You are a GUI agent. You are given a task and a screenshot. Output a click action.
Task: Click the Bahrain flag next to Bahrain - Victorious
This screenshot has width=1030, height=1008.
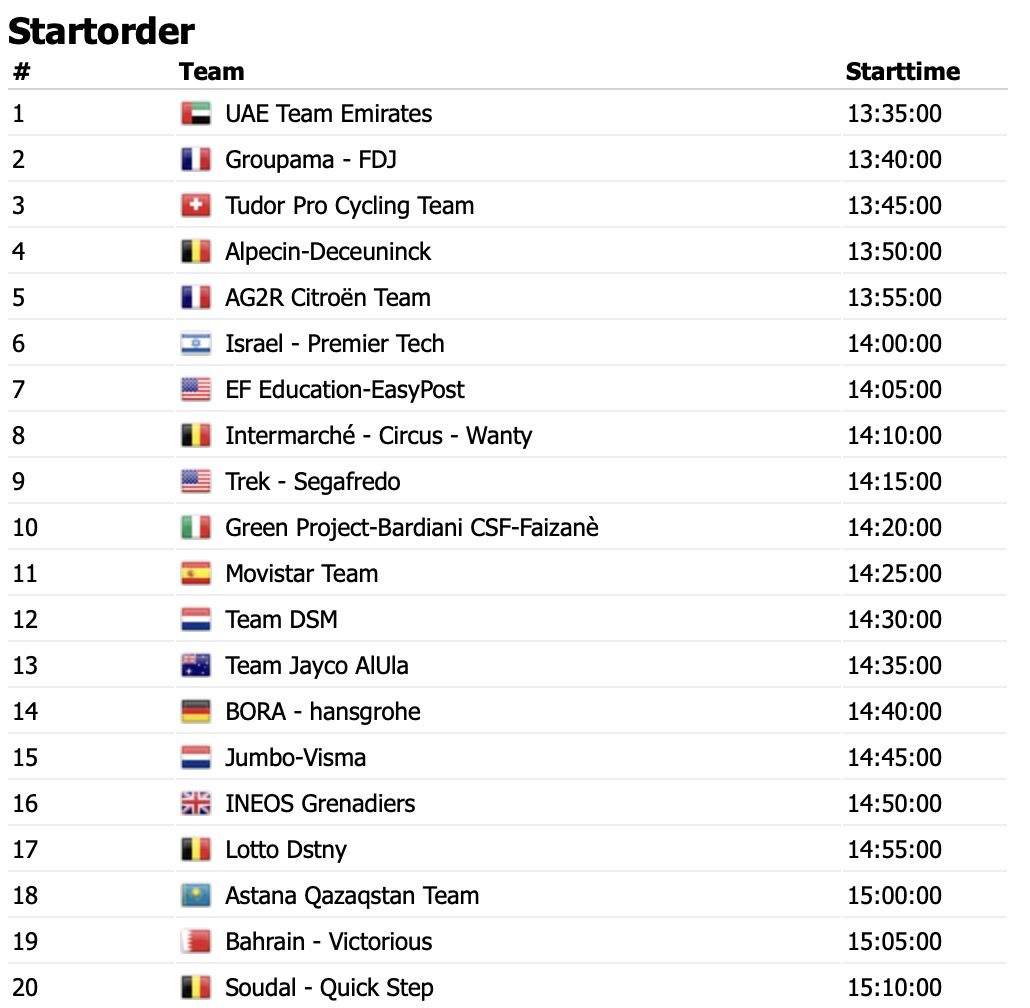196,942
